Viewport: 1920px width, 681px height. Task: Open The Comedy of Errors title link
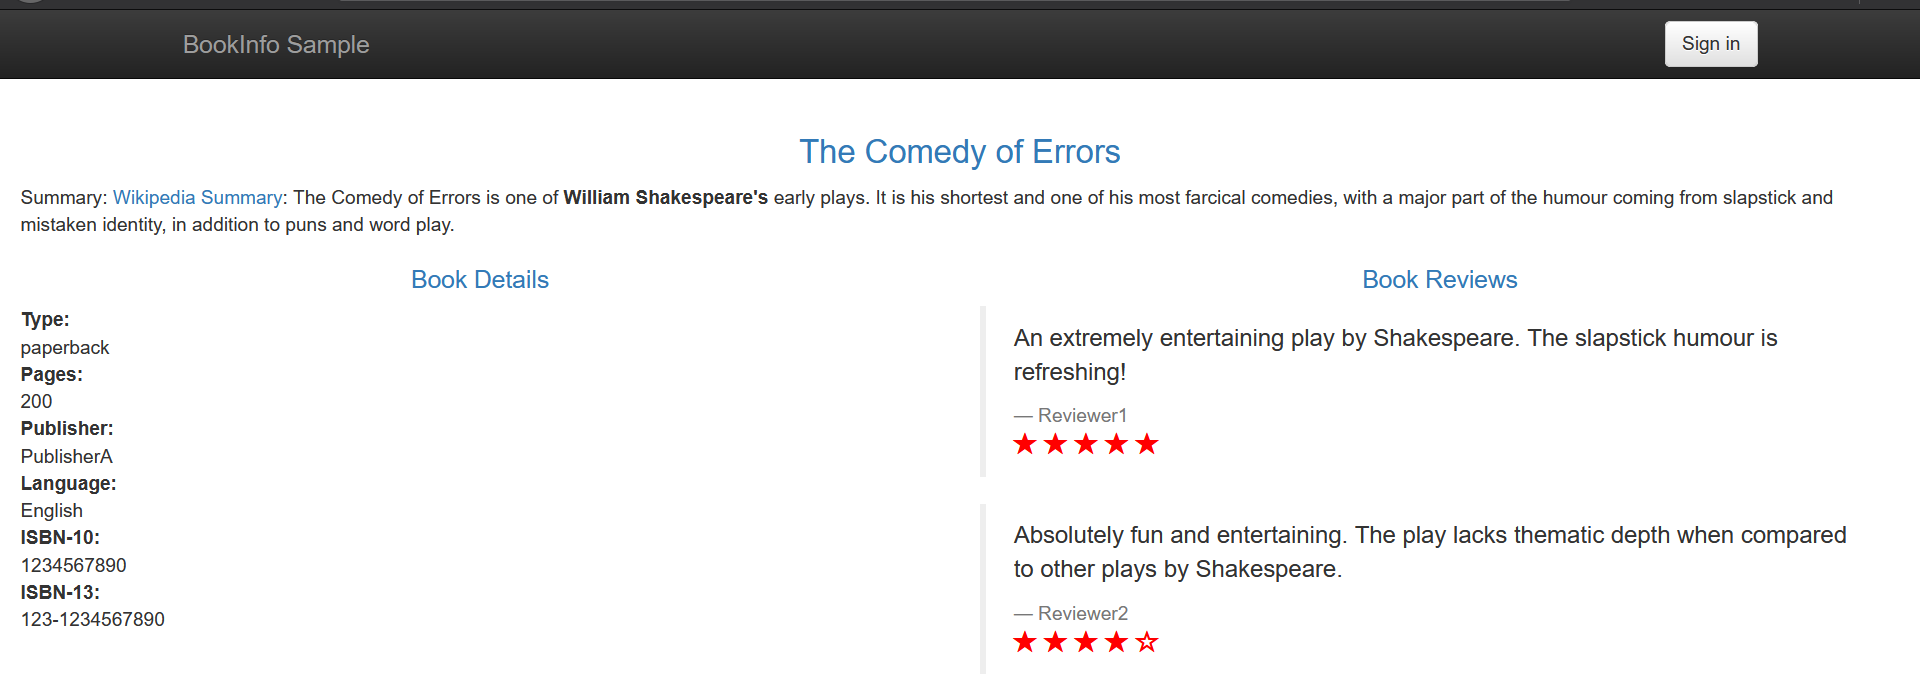[x=959, y=152]
